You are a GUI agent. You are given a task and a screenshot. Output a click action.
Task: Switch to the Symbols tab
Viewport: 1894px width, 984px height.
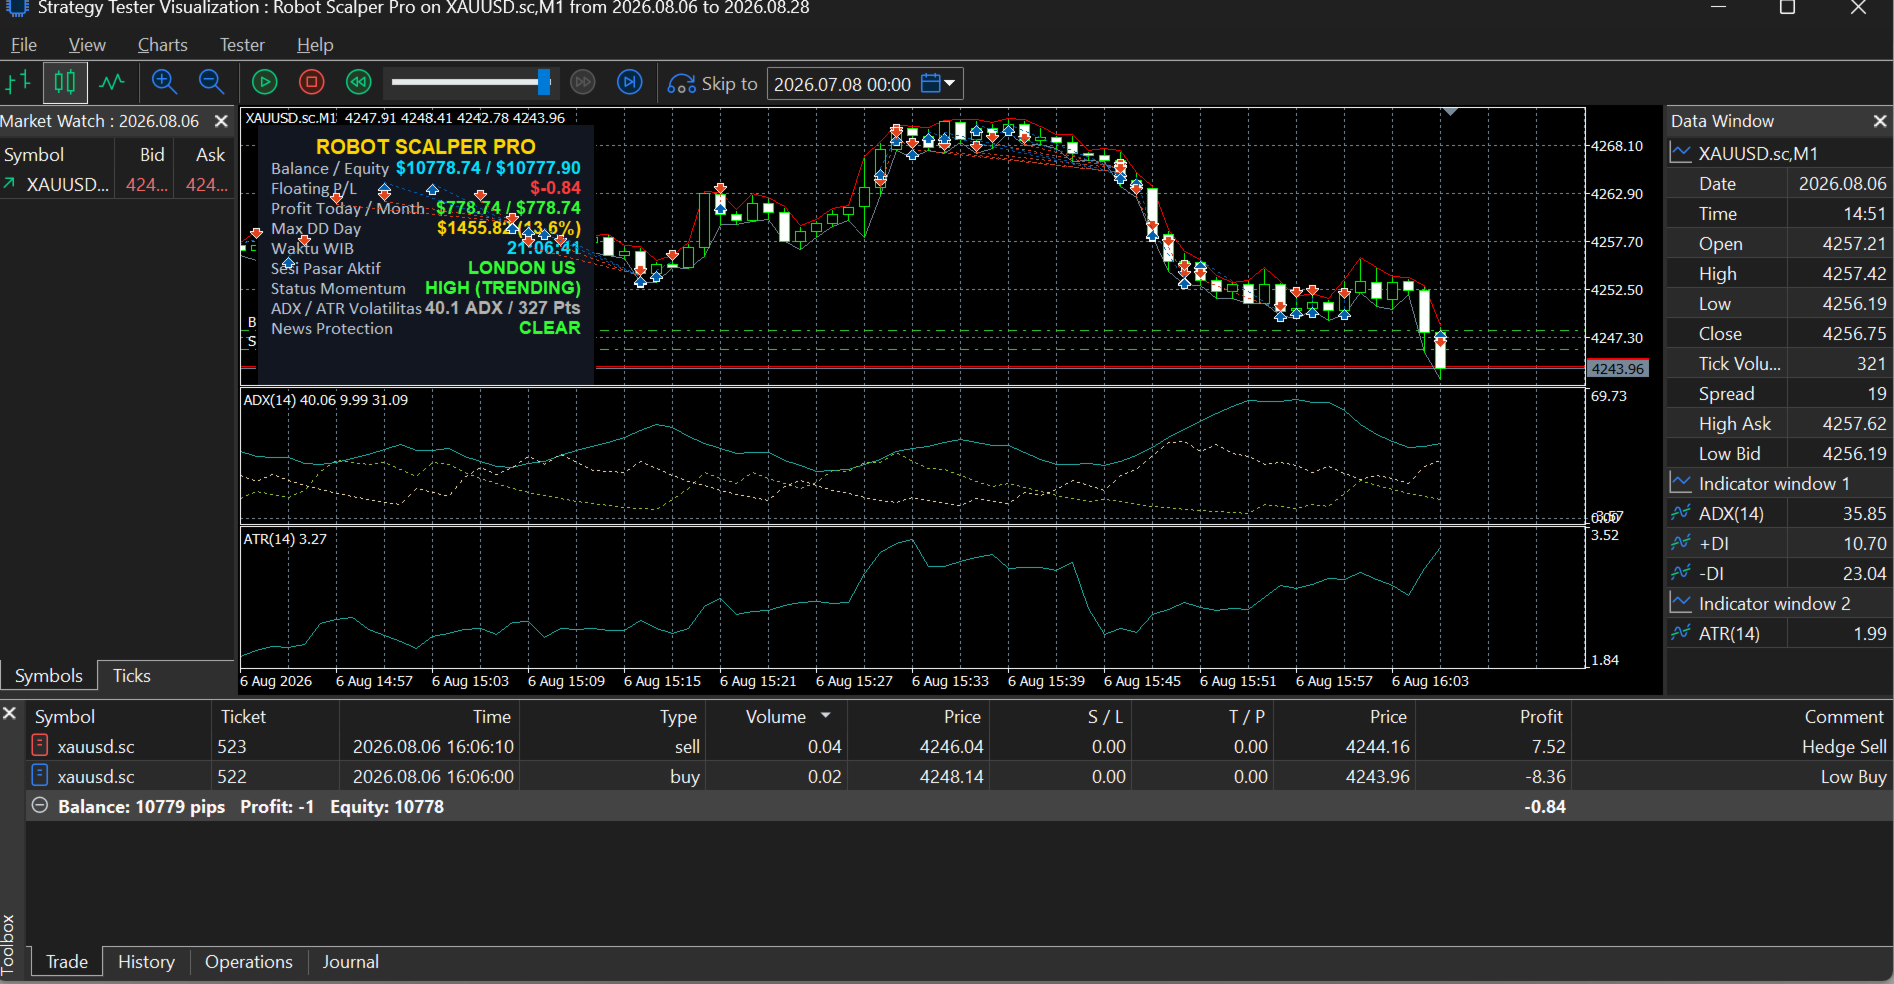(48, 676)
